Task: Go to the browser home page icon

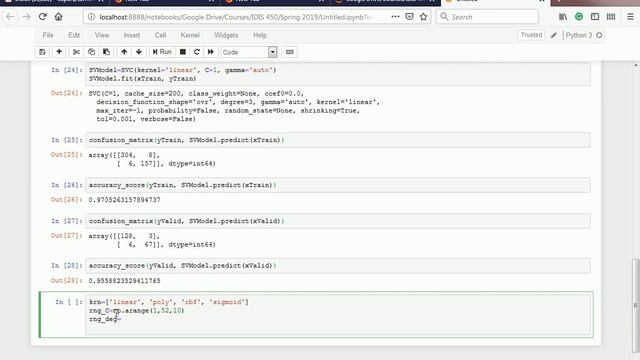Action: (59, 17)
